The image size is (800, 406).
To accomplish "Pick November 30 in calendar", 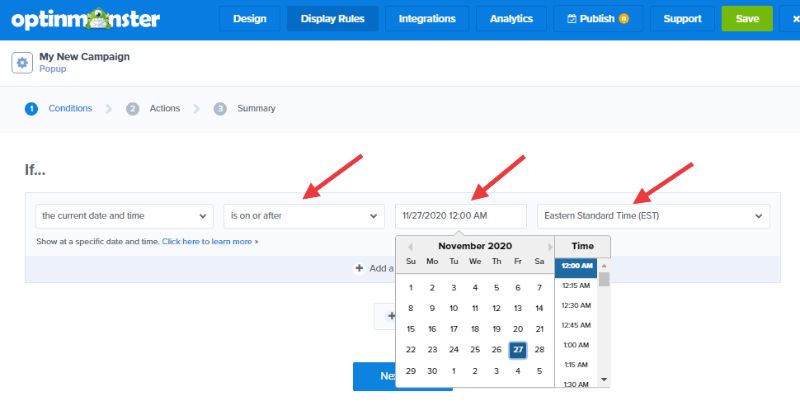I will click(432, 371).
